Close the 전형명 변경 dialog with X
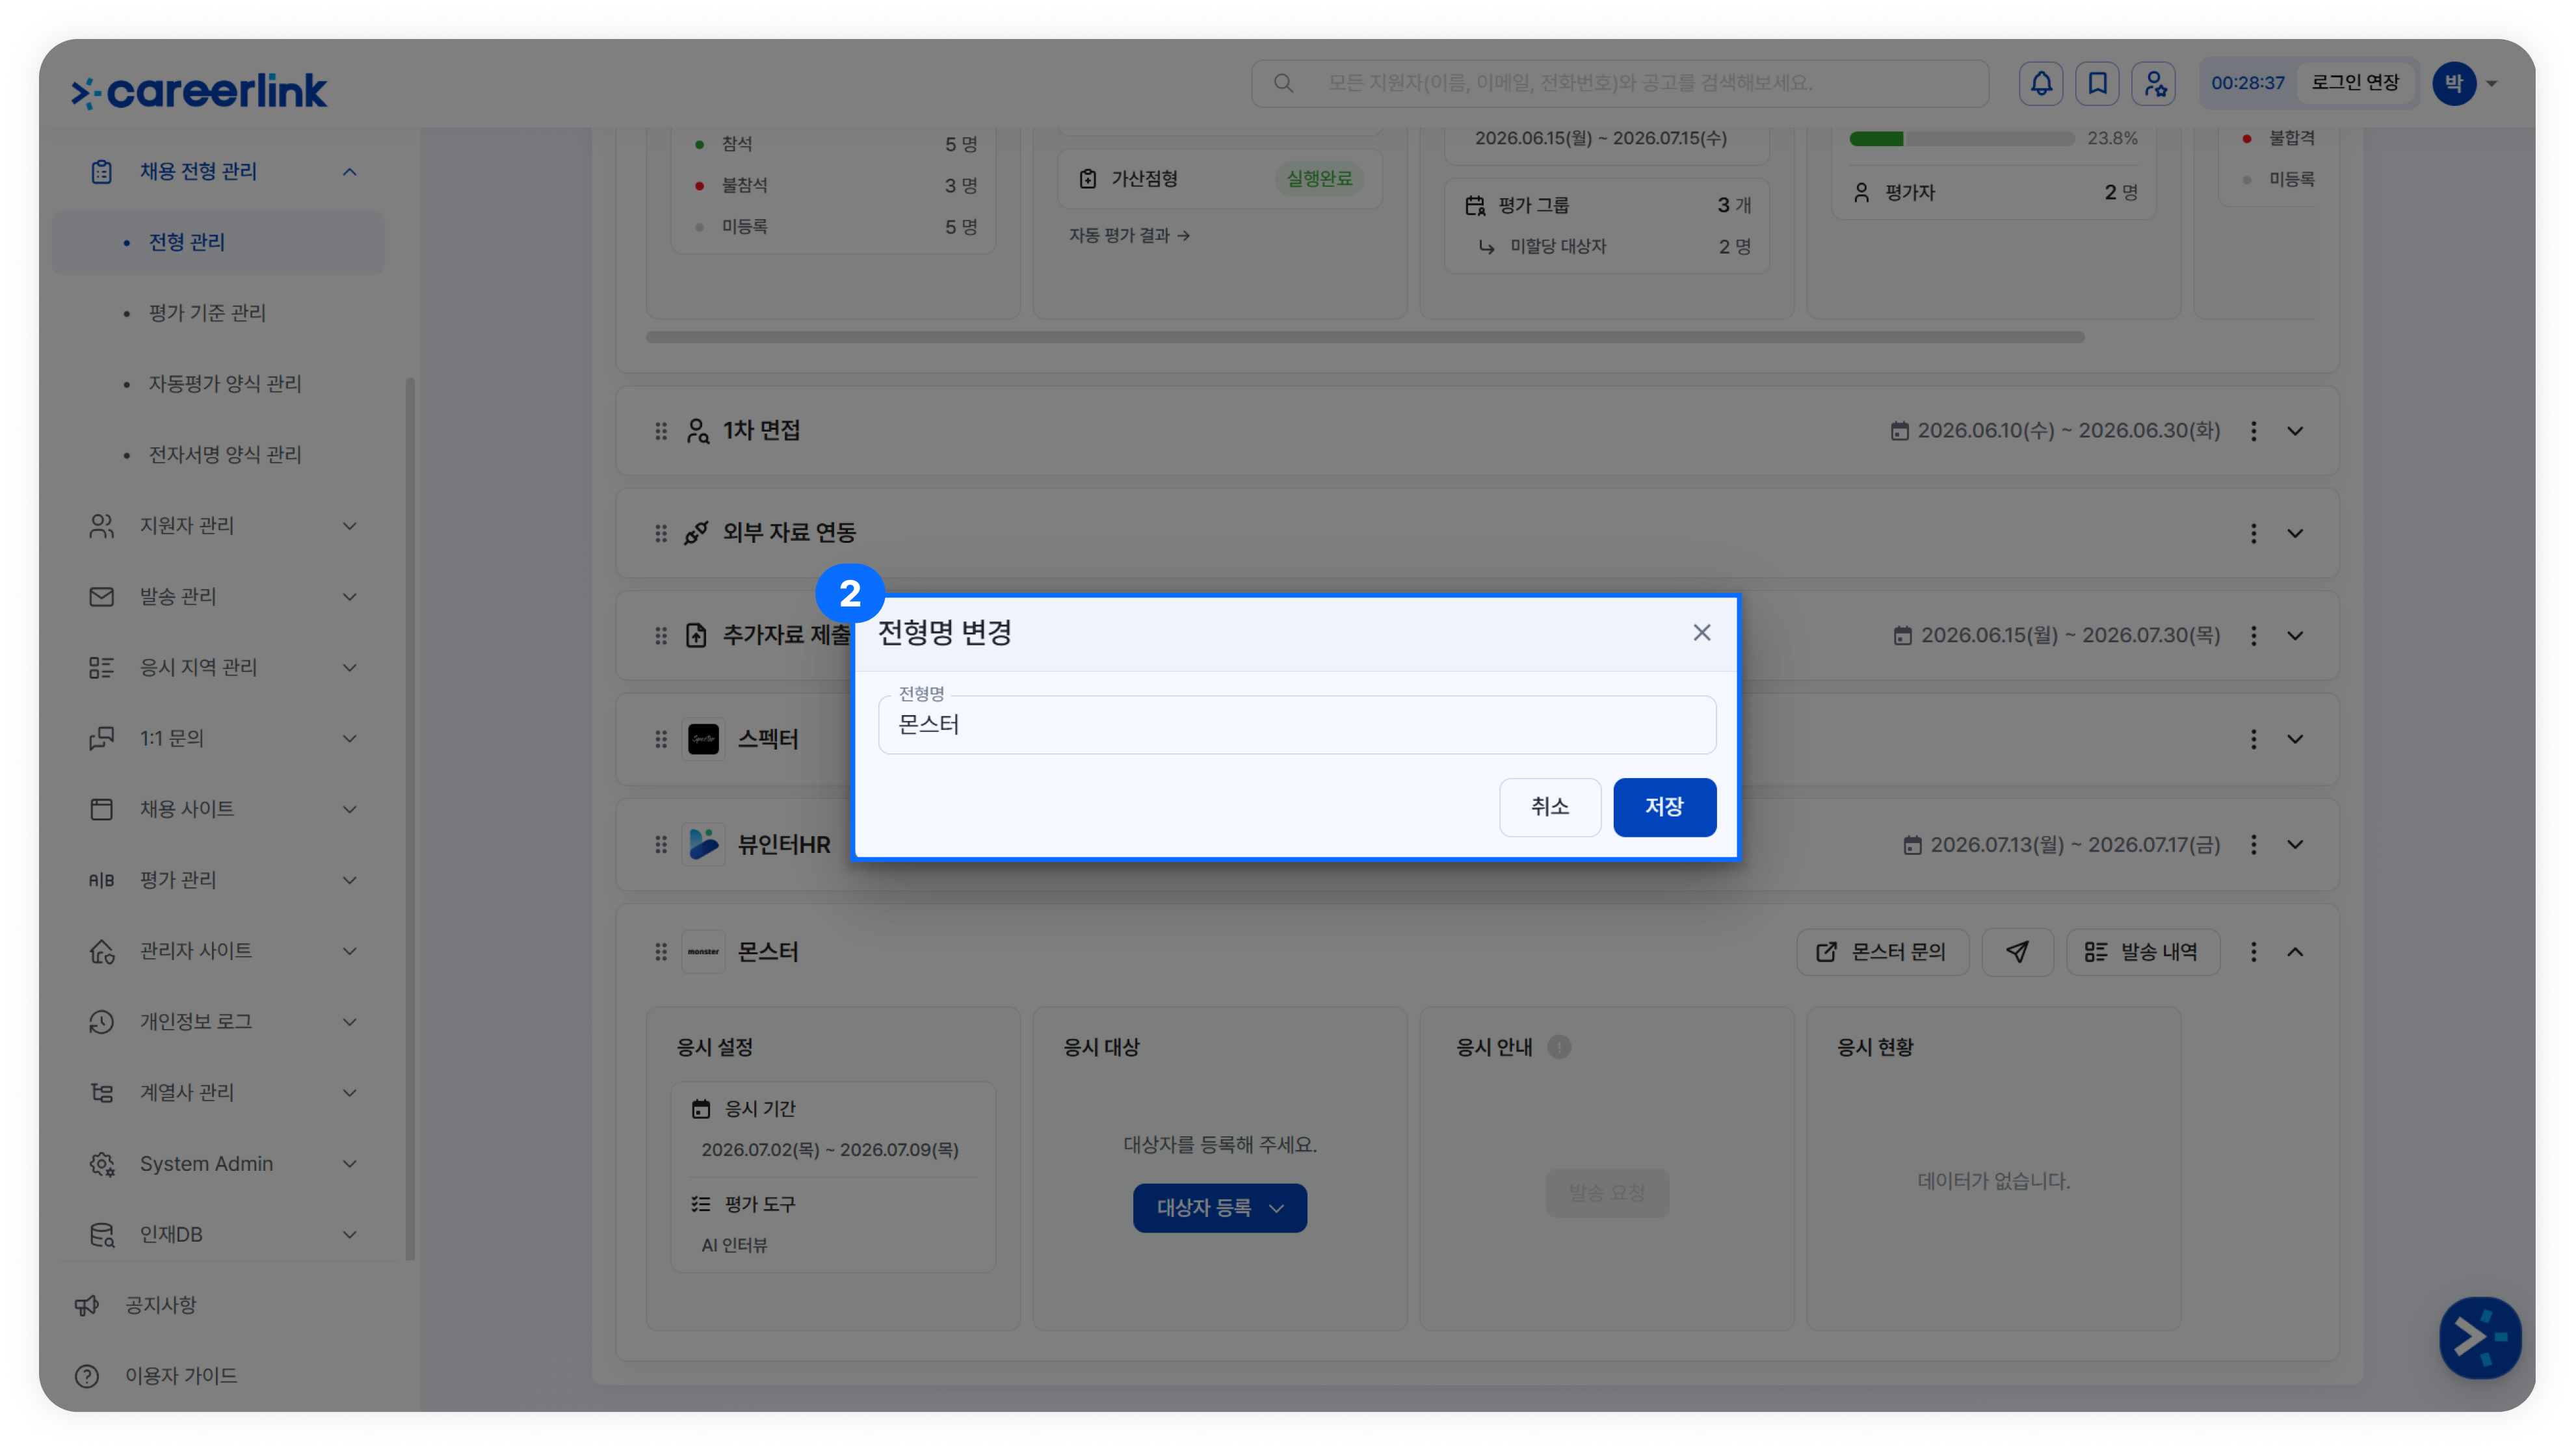 1702,633
